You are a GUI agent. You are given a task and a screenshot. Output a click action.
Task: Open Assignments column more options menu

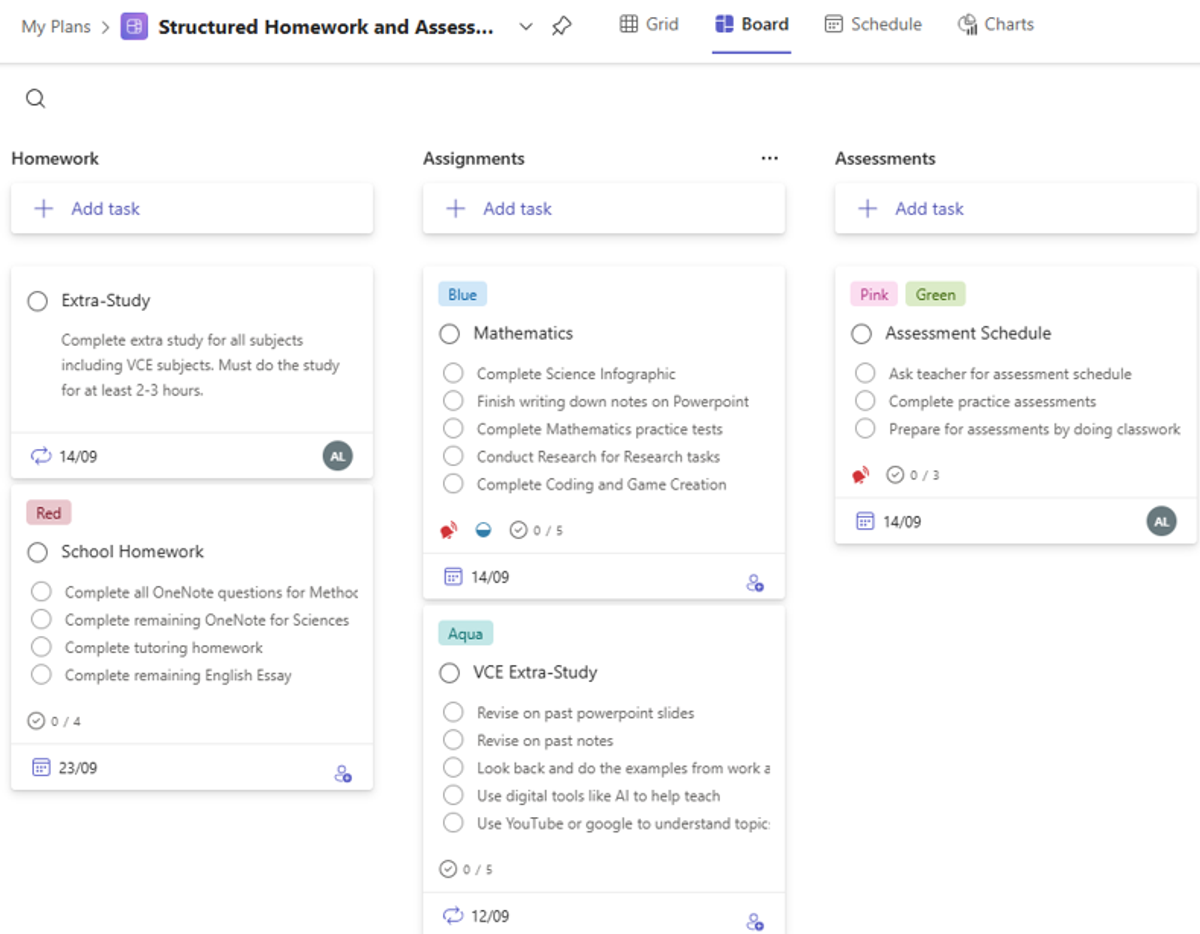[769, 158]
